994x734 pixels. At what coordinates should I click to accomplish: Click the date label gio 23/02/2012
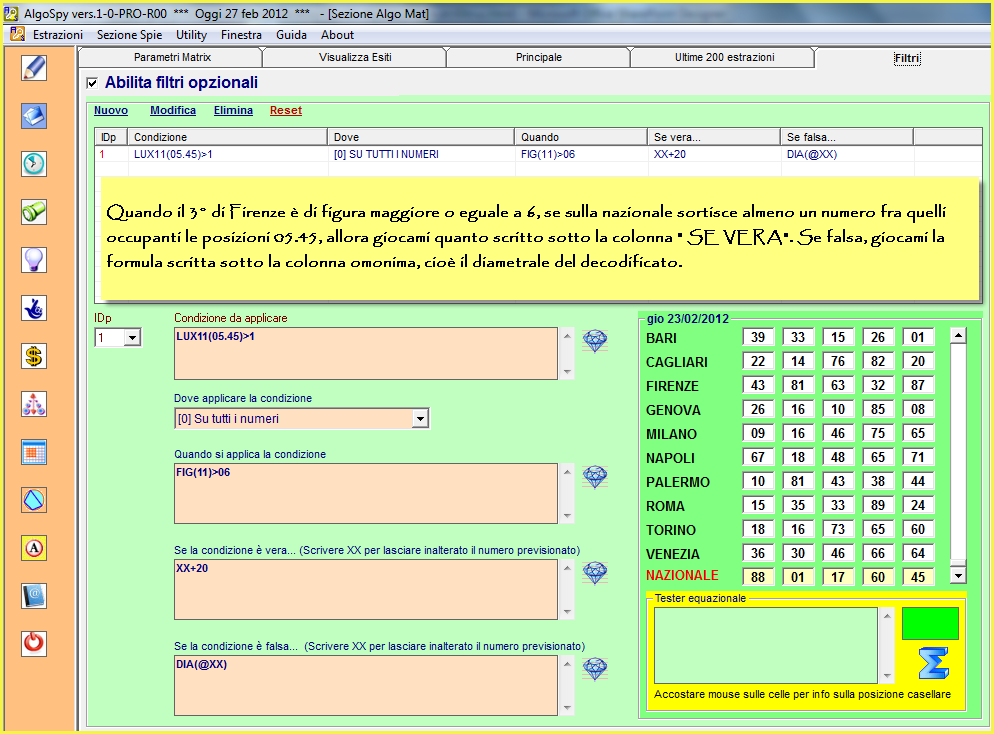pyautogui.click(x=688, y=319)
